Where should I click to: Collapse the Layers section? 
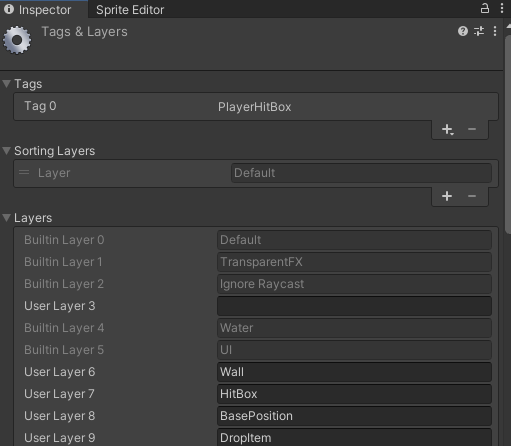(6, 218)
